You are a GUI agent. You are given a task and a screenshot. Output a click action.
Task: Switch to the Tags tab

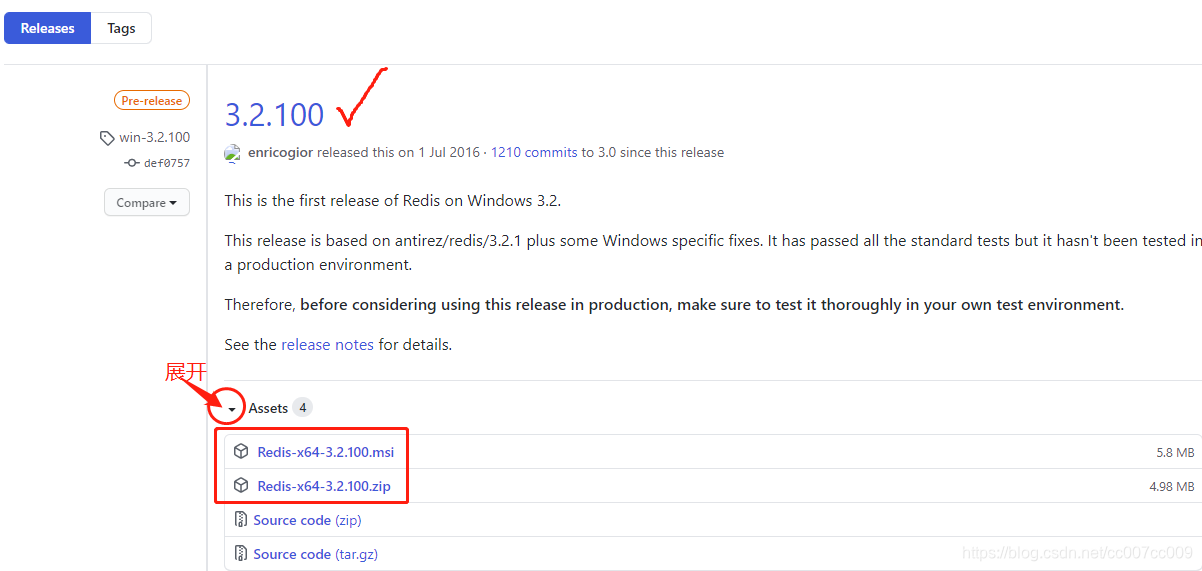[121, 28]
